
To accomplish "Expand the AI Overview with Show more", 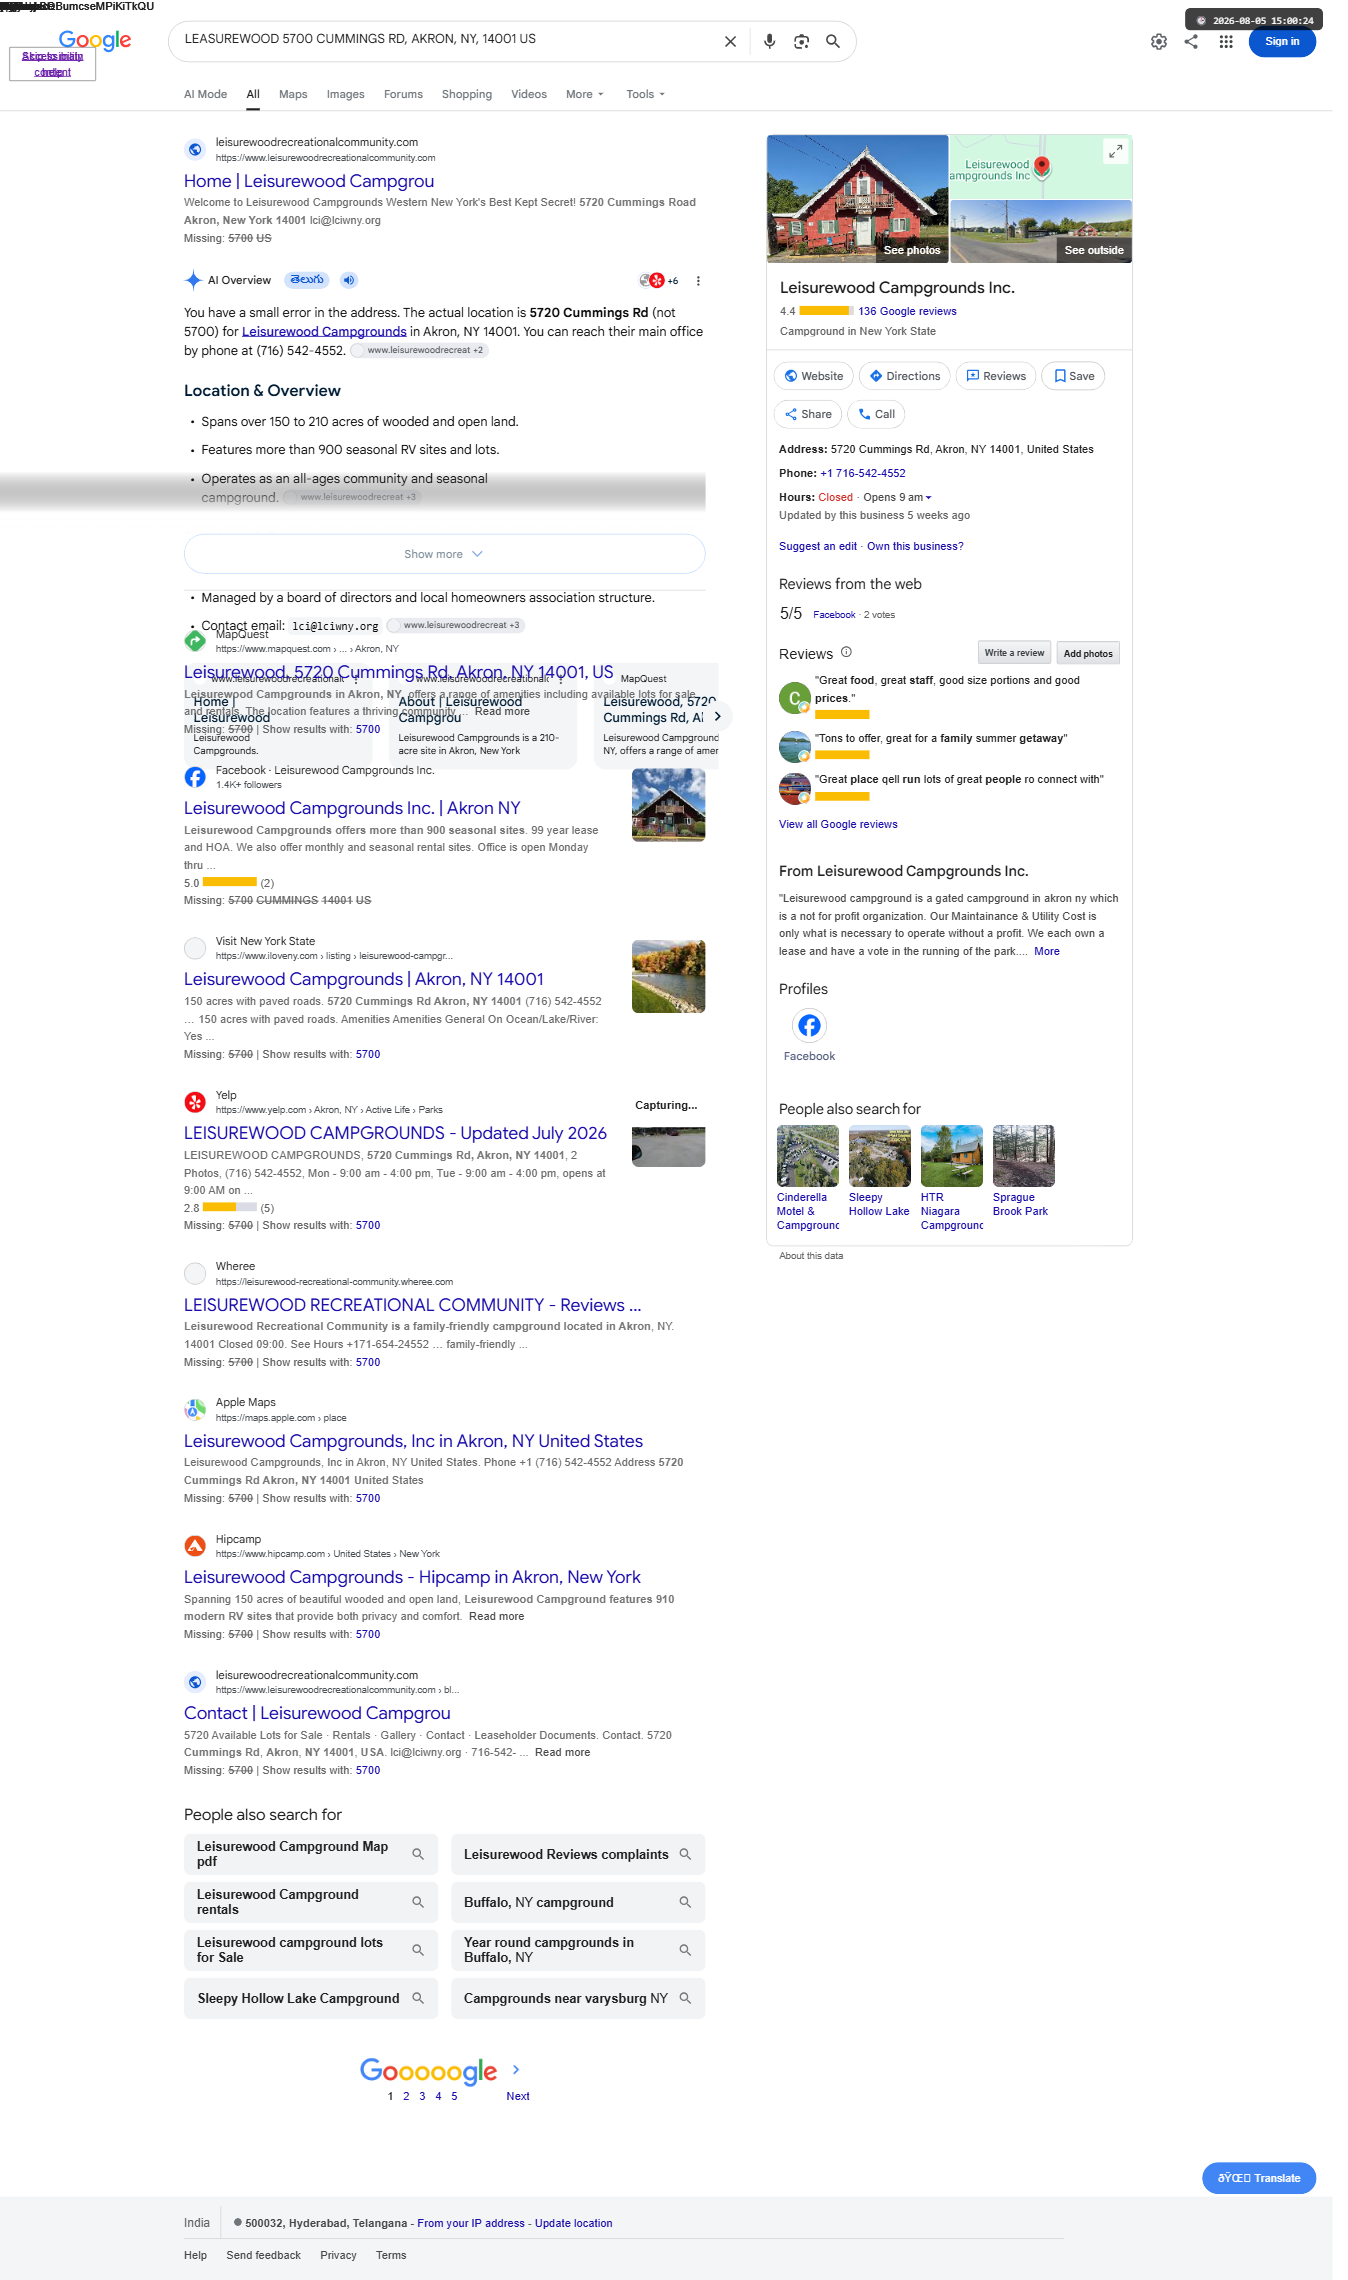I will tap(444, 554).
